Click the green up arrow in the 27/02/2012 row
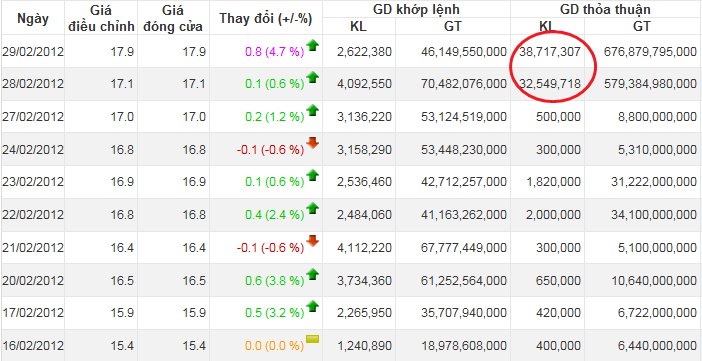 pos(312,110)
